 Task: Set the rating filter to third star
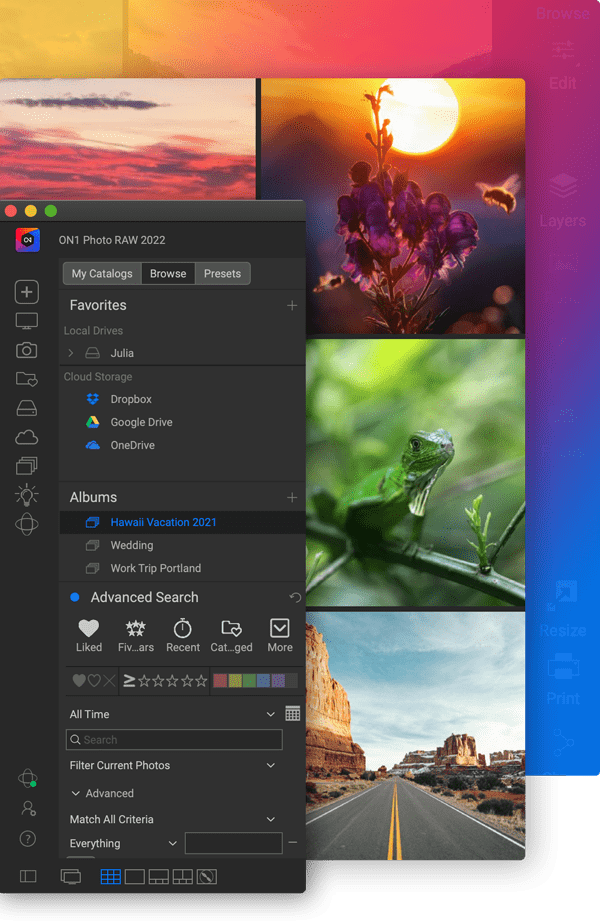(x=173, y=681)
